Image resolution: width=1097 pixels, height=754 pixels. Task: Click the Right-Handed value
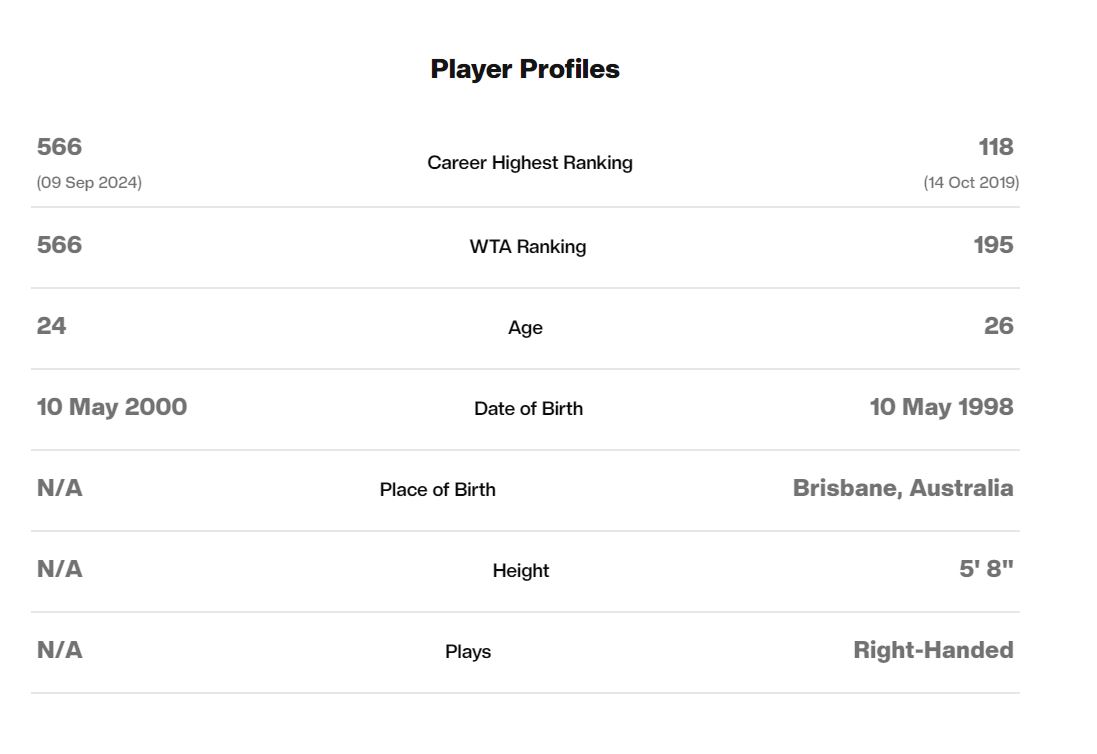(933, 650)
